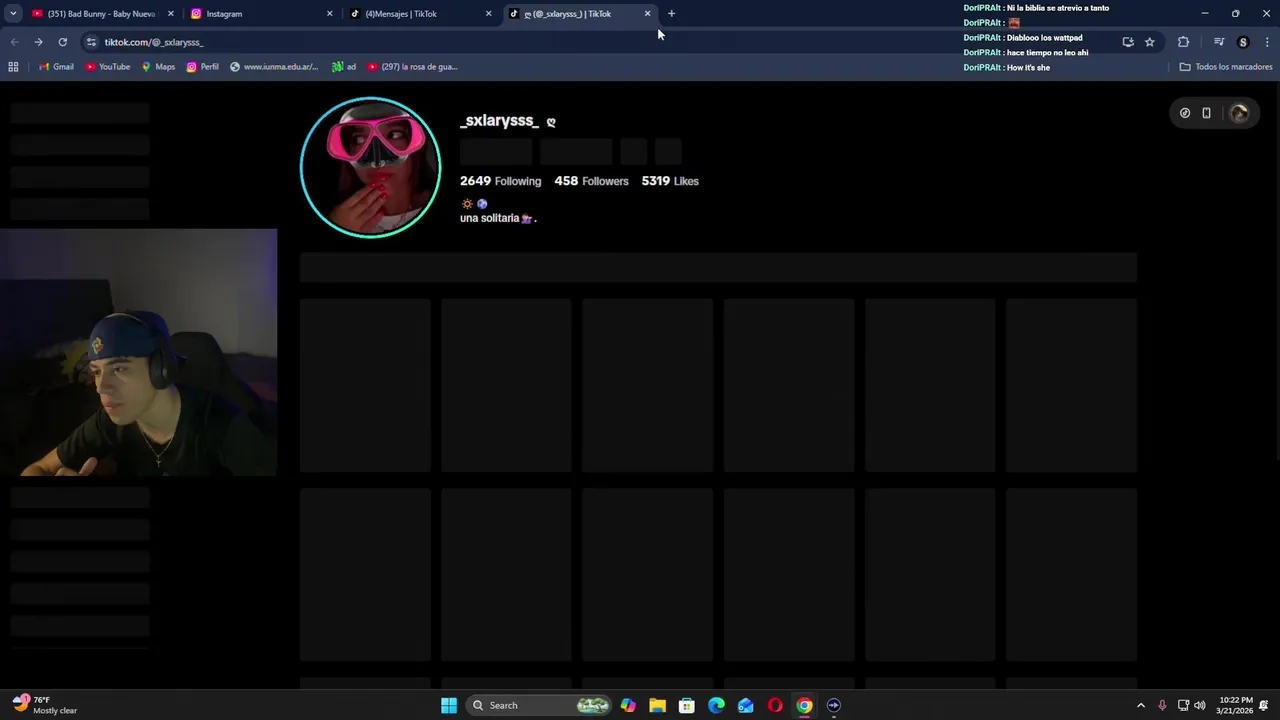
Task: Open the 2649 Following list
Action: pos(500,181)
